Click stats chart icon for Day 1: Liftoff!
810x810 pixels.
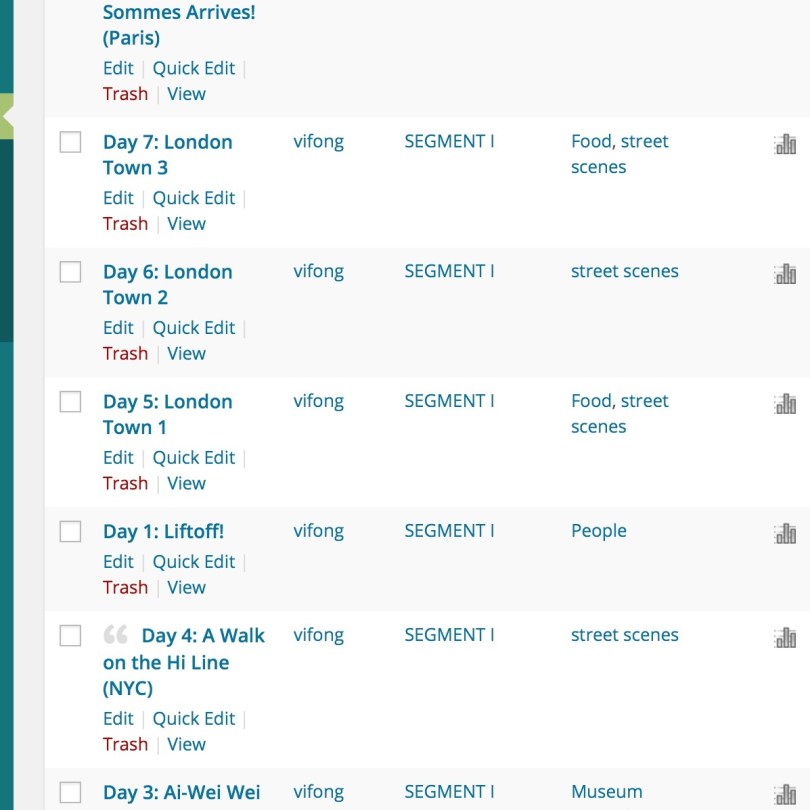pyautogui.click(x=785, y=534)
